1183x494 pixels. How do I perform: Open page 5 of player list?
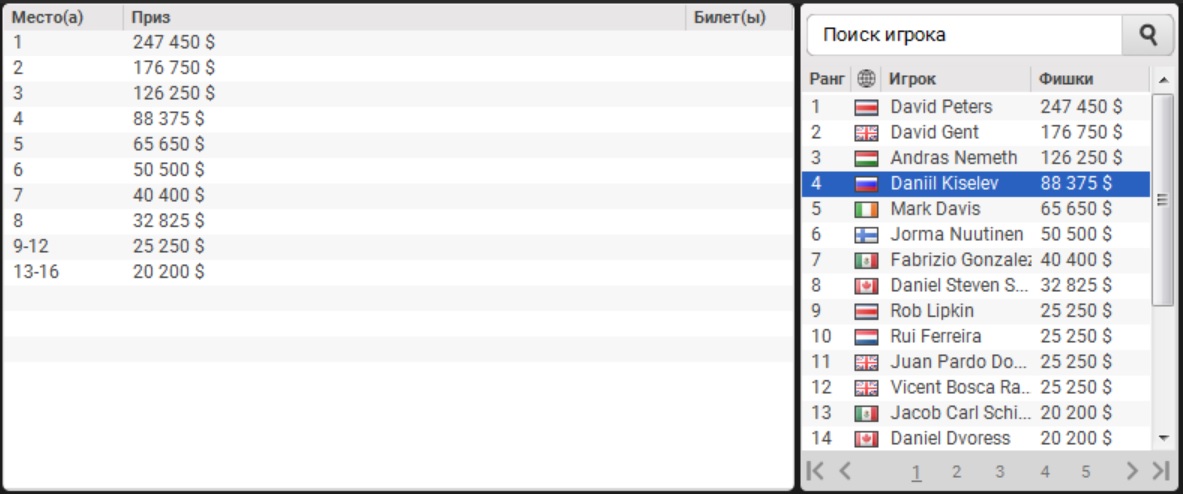tap(1086, 472)
